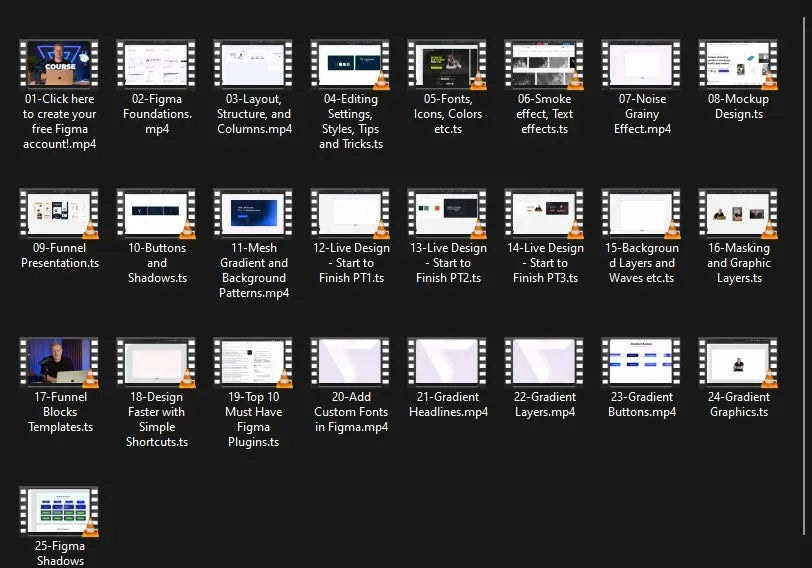Click the 22-Gradient Layers.mp4 file name
This screenshot has width=812, height=568.
[544, 404]
